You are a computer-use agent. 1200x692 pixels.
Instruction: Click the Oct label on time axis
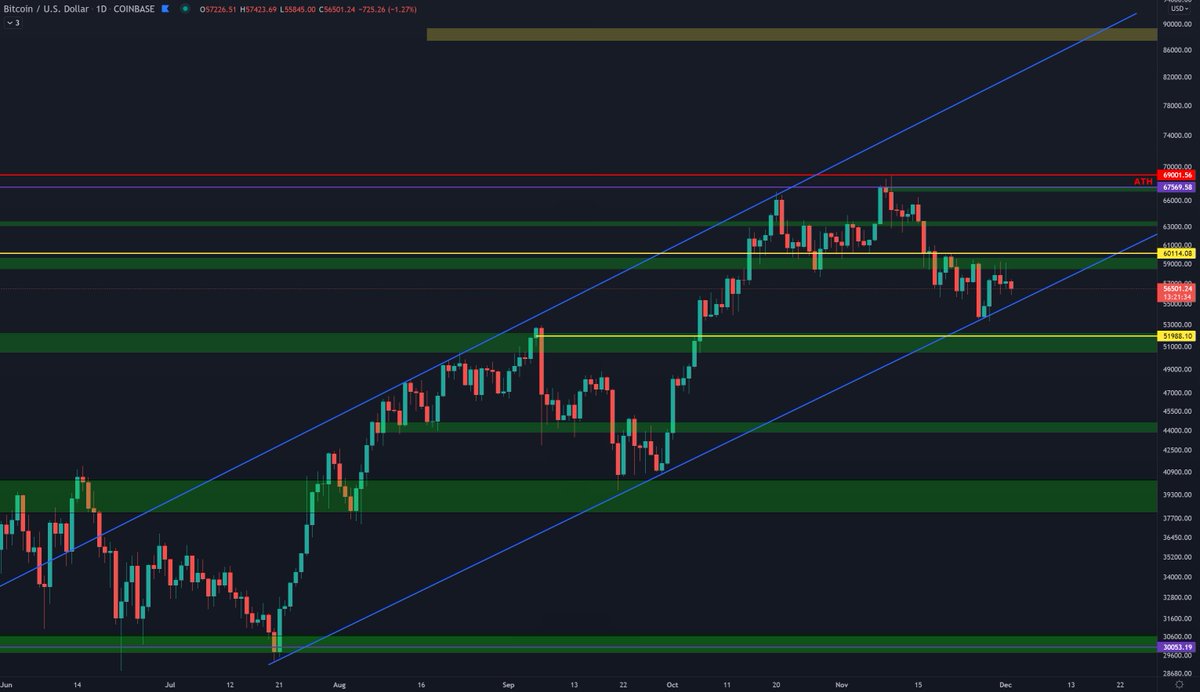(x=672, y=685)
